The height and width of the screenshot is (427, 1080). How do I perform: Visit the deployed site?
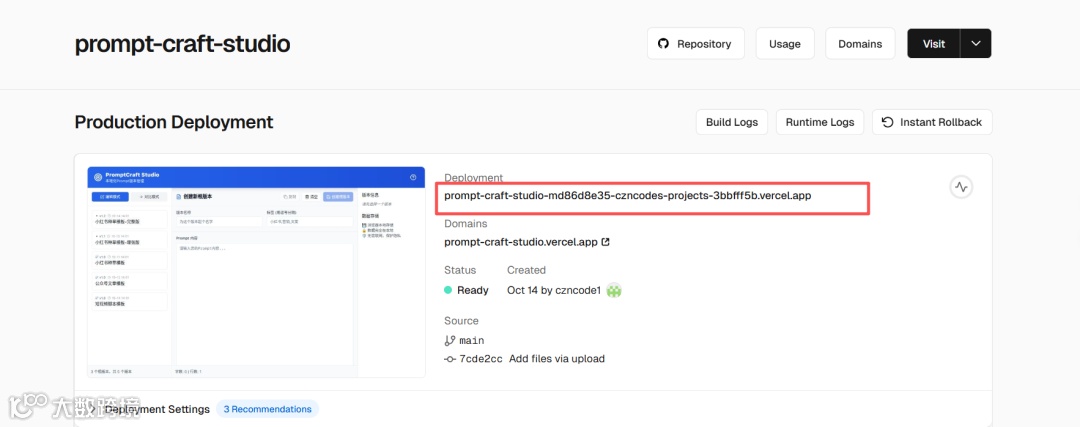coord(934,43)
